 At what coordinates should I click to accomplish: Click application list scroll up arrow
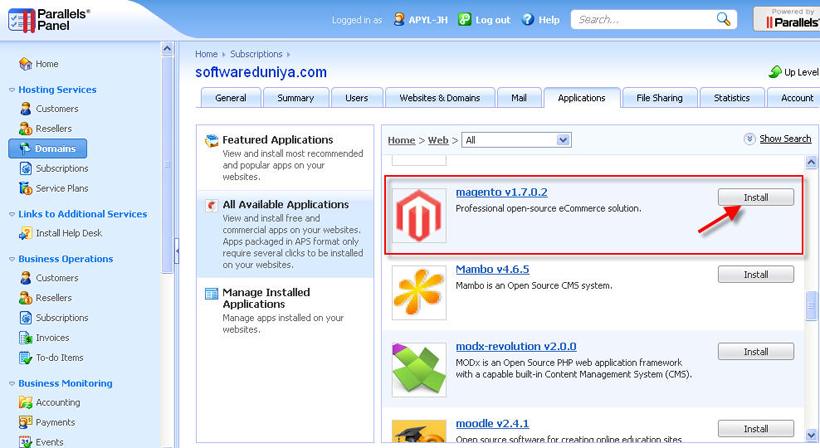tap(811, 162)
